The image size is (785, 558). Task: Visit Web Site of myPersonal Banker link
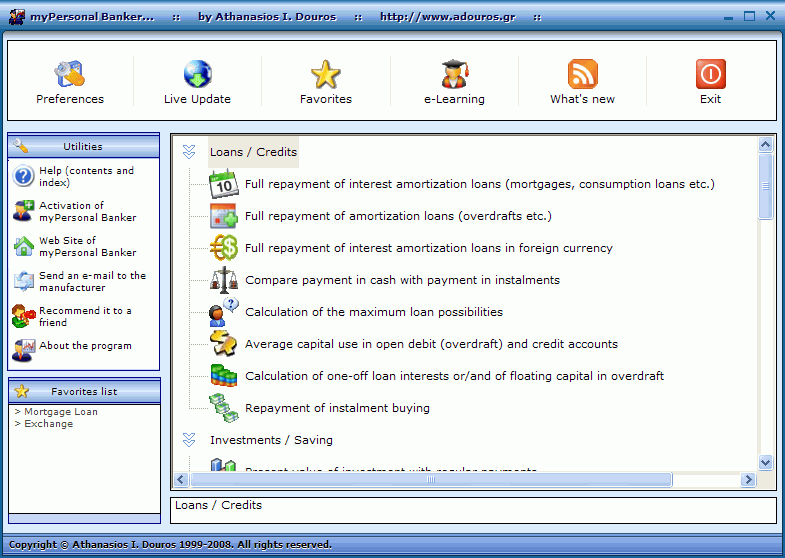coord(88,246)
